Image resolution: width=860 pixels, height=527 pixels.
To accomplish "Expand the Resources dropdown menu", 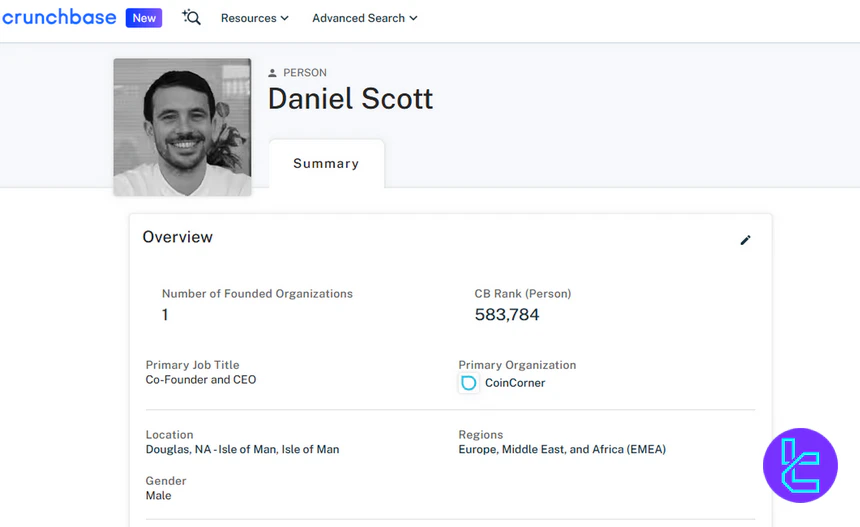I will click(254, 18).
